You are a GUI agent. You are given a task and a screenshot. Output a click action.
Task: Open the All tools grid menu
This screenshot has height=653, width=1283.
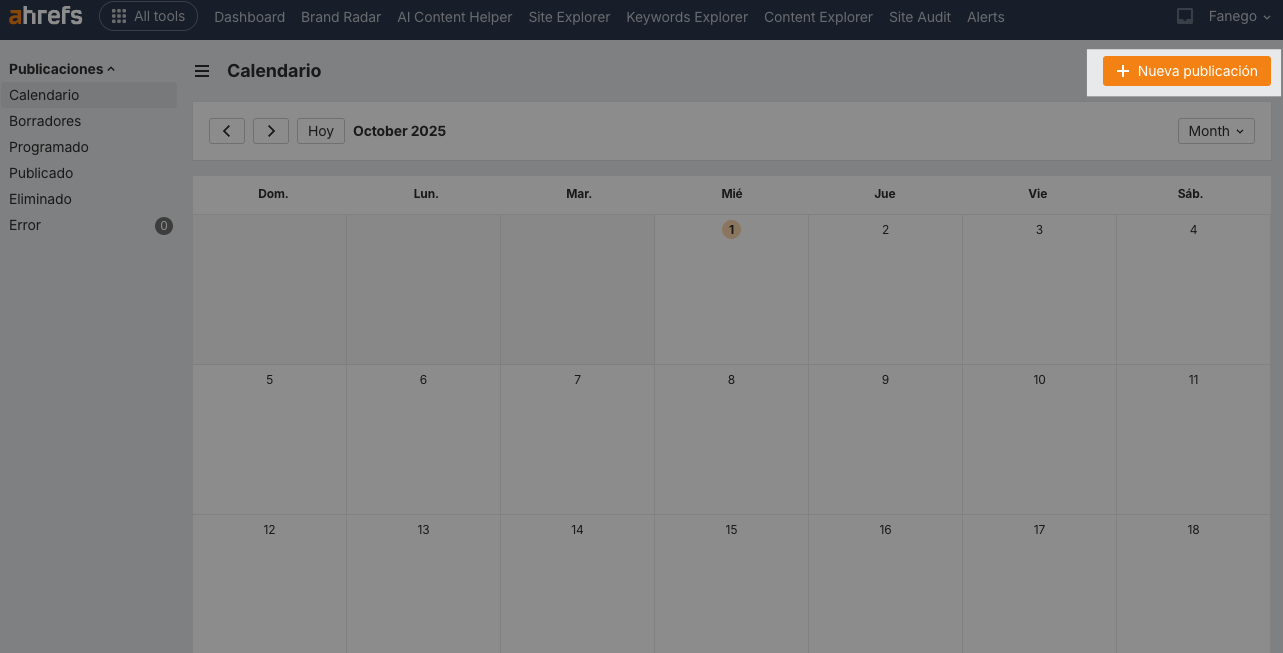point(148,17)
